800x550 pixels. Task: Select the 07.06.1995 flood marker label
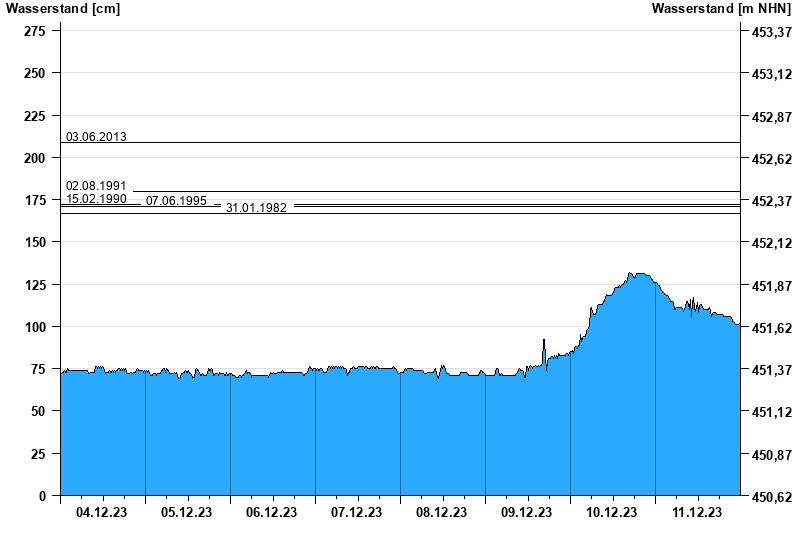(x=176, y=201)
